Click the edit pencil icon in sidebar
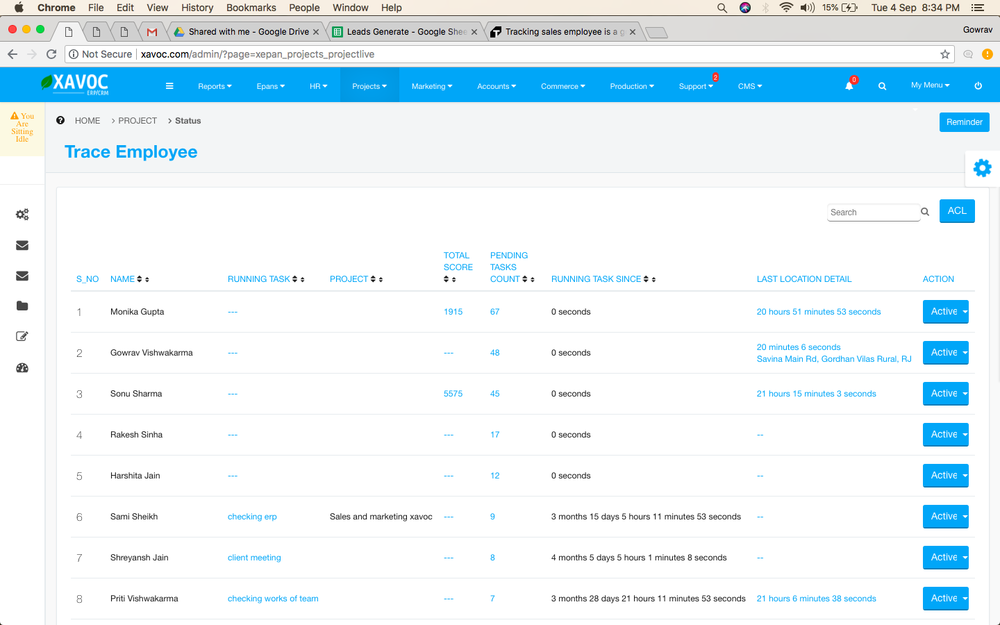Screen dimensions: 1000x625 click(22, 337)
